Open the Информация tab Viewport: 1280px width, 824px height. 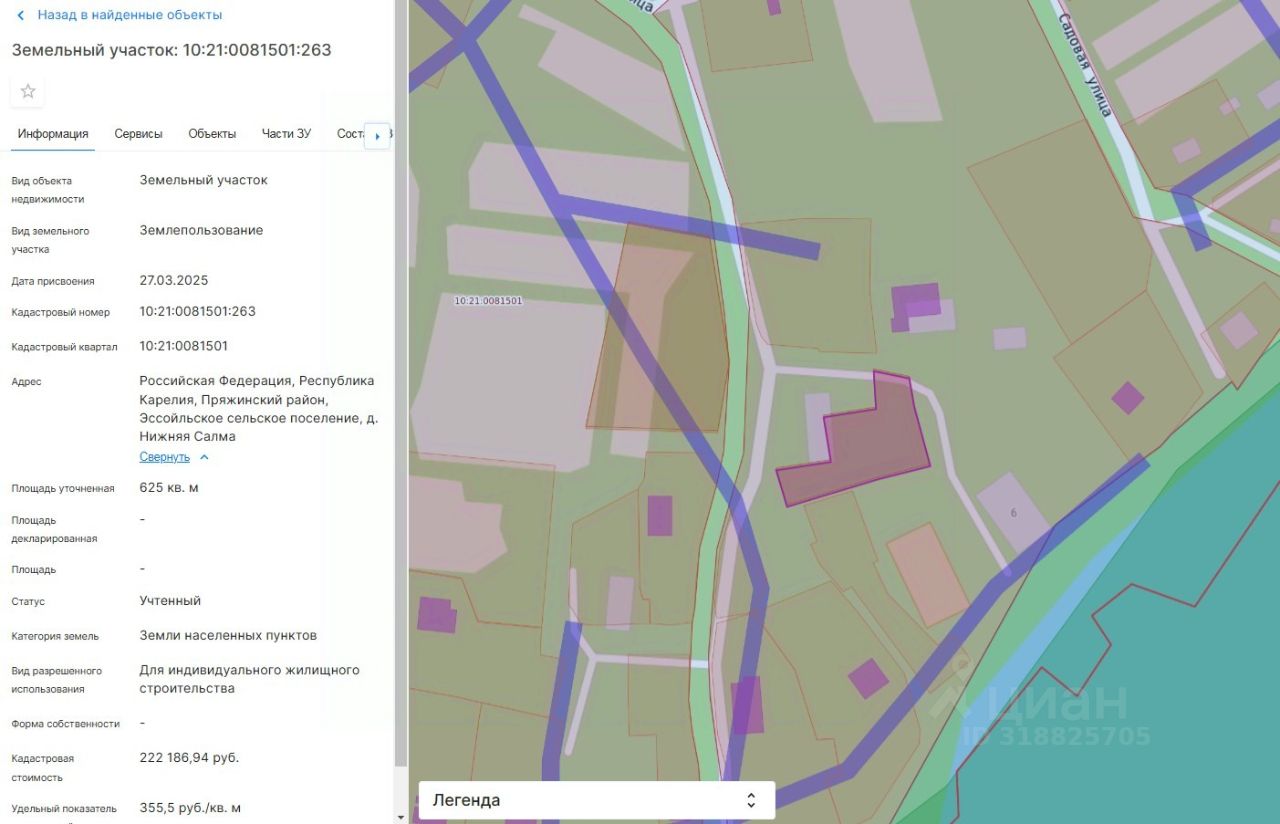point(53,134)
